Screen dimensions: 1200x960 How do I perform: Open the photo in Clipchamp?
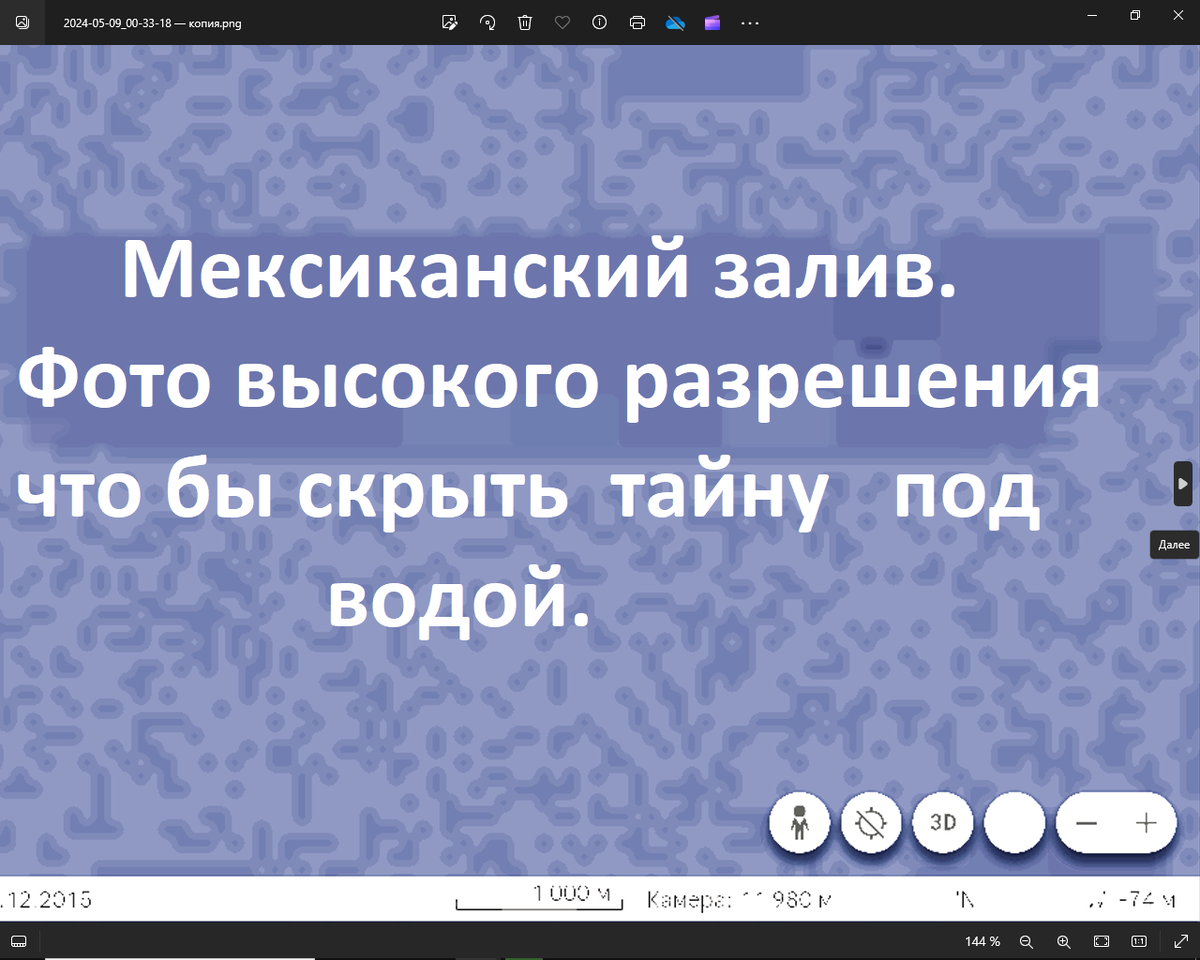712,22
